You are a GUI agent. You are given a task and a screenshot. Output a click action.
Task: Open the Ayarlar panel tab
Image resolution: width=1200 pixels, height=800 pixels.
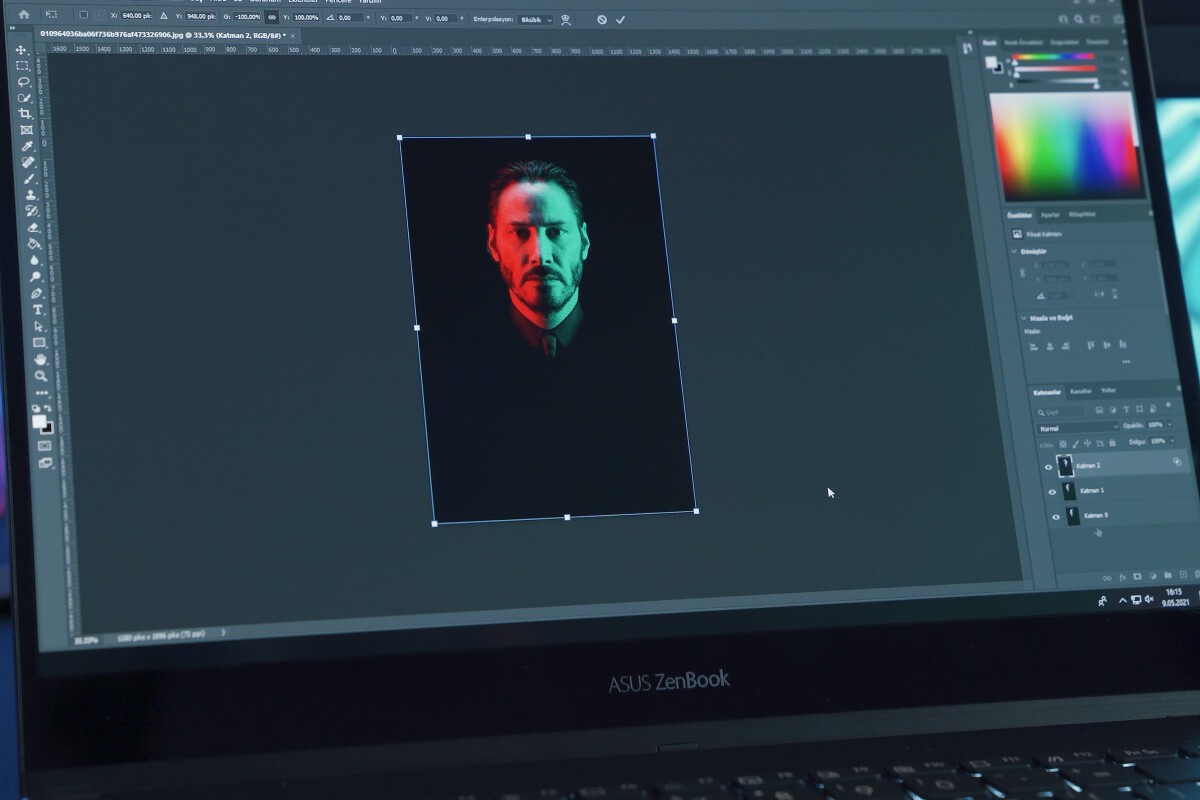click(1049, 215)
